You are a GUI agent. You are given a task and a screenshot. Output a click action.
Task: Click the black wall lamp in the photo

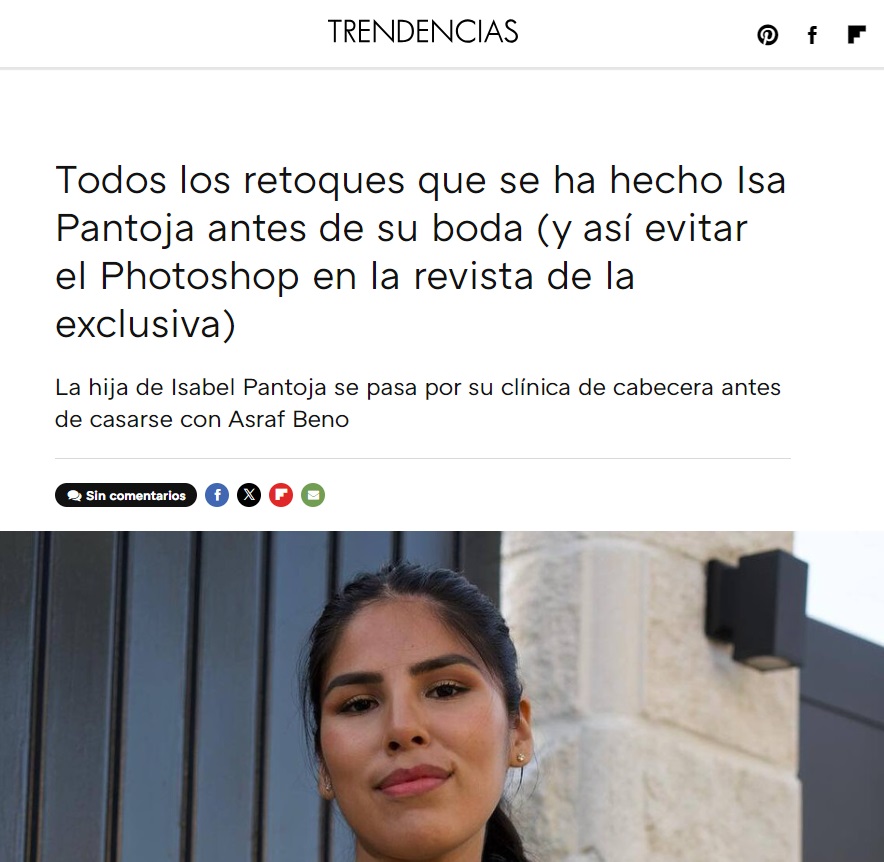(755, 609)
